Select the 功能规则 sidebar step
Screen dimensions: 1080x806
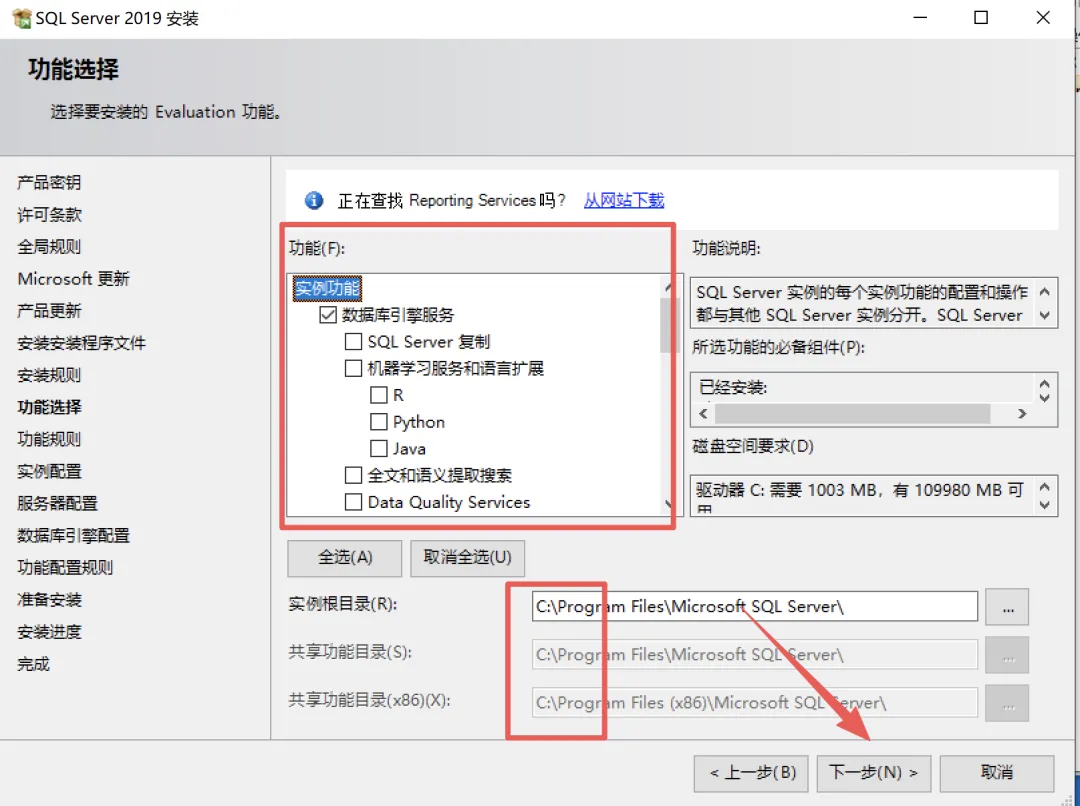tap(49, 440)
